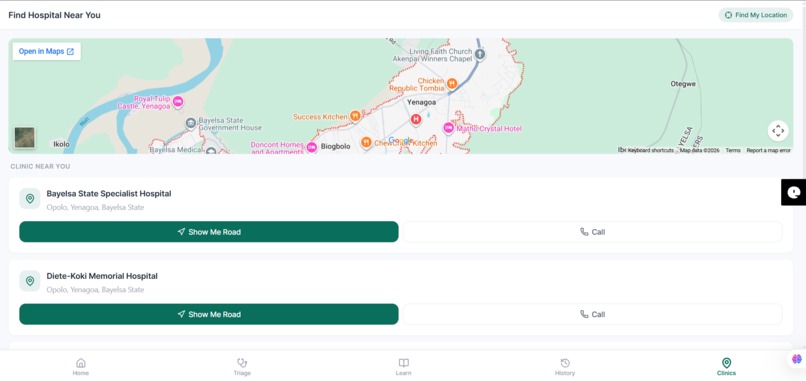The image size is (806, 381).
Task: Open the History tab
Action: click(565, 367)
